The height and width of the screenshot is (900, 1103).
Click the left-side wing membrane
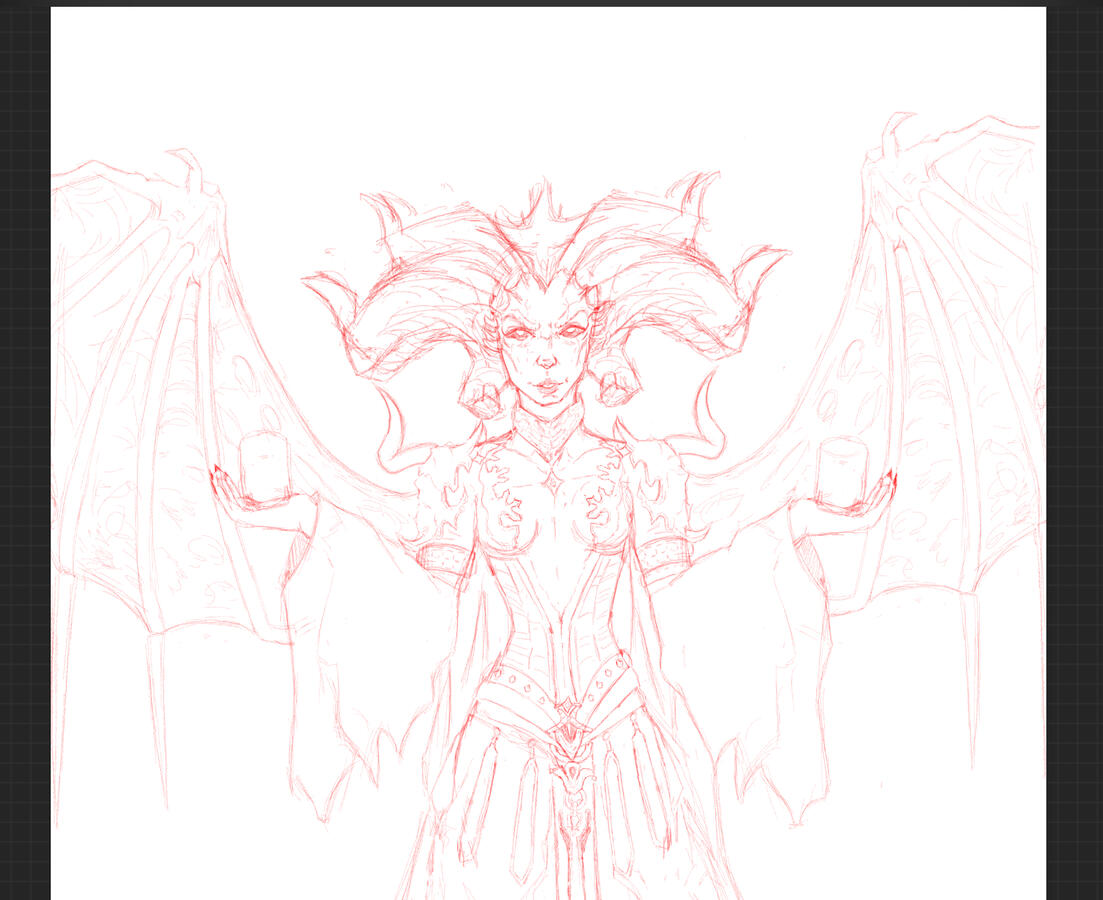pyautogui.click(x=130, y=400)
